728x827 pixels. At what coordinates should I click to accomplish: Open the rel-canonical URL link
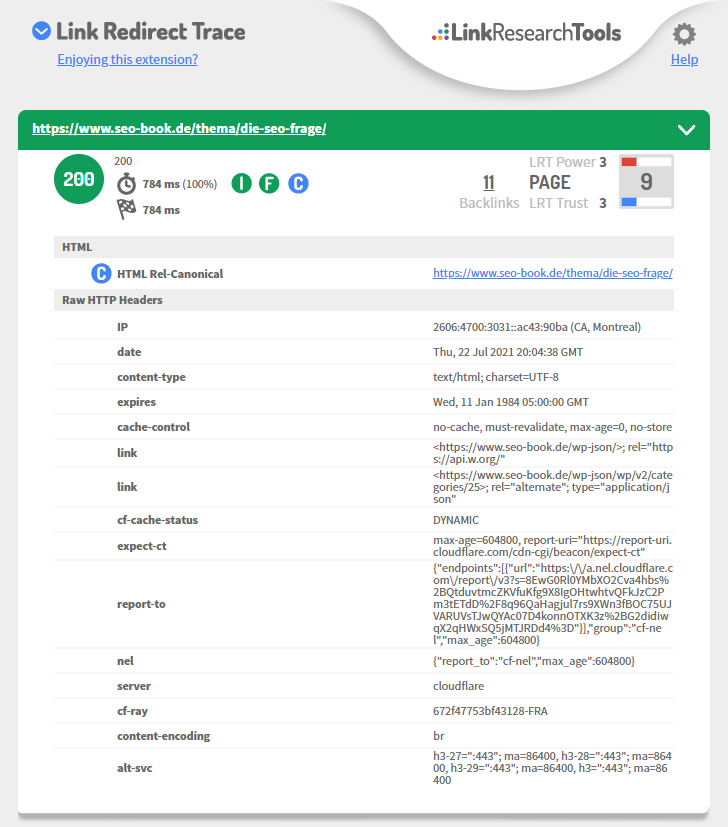(x=552, y=273)
